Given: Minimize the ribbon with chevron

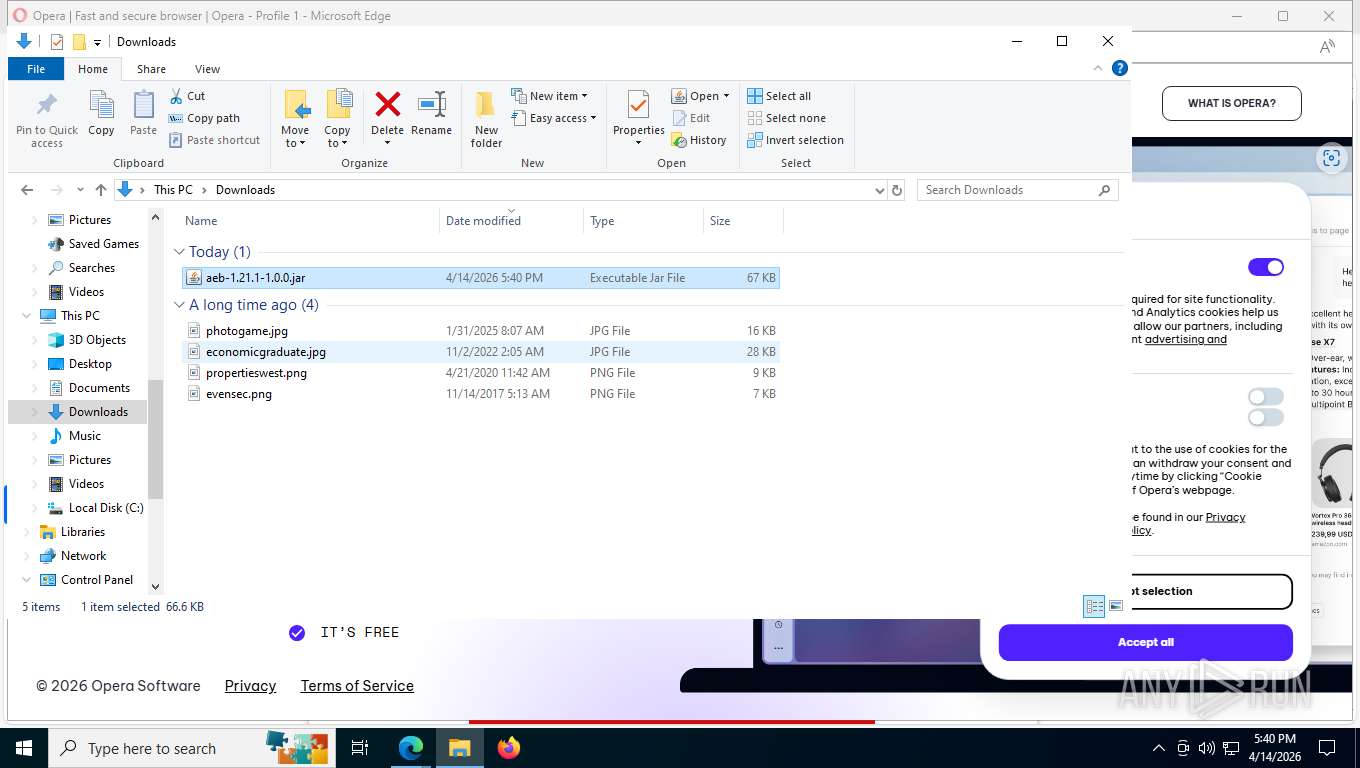Looking at the screenshot, I should click(1098, 68).
